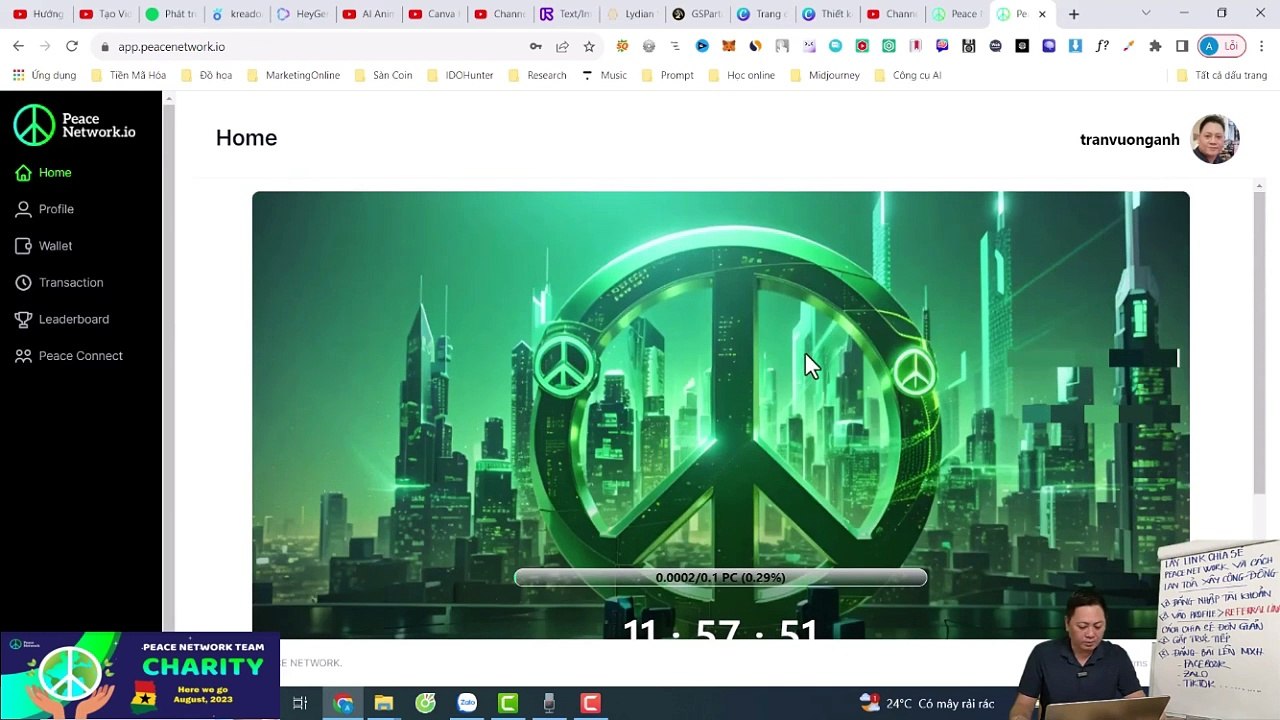Switch to the Hướng YouTube tab
Image resolution: width=1280 pixels, height=720 pixels.
pos(39,14)
